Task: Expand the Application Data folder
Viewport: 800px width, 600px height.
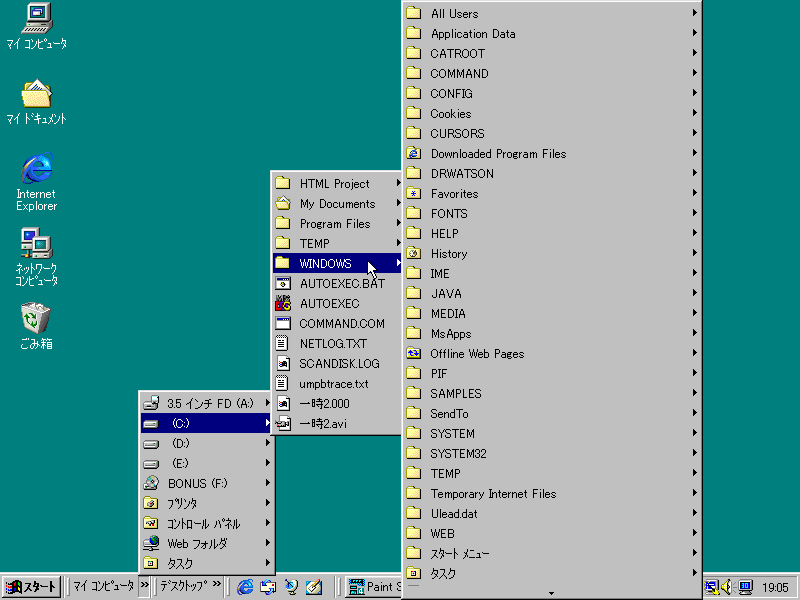Action: (552, 34)
